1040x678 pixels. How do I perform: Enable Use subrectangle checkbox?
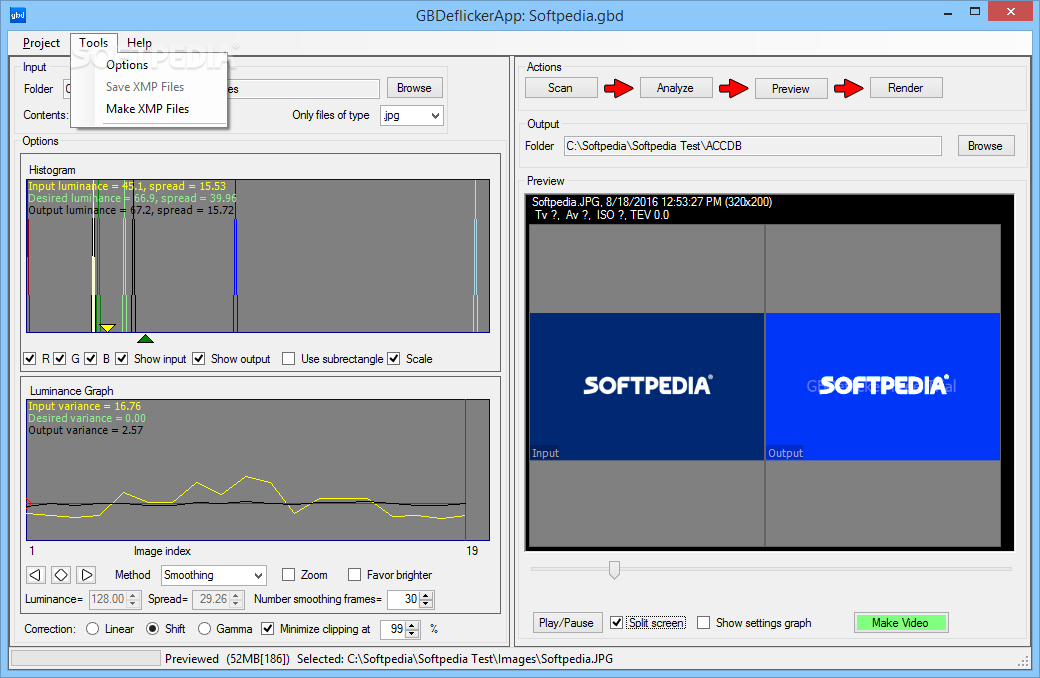click(289, 358)
